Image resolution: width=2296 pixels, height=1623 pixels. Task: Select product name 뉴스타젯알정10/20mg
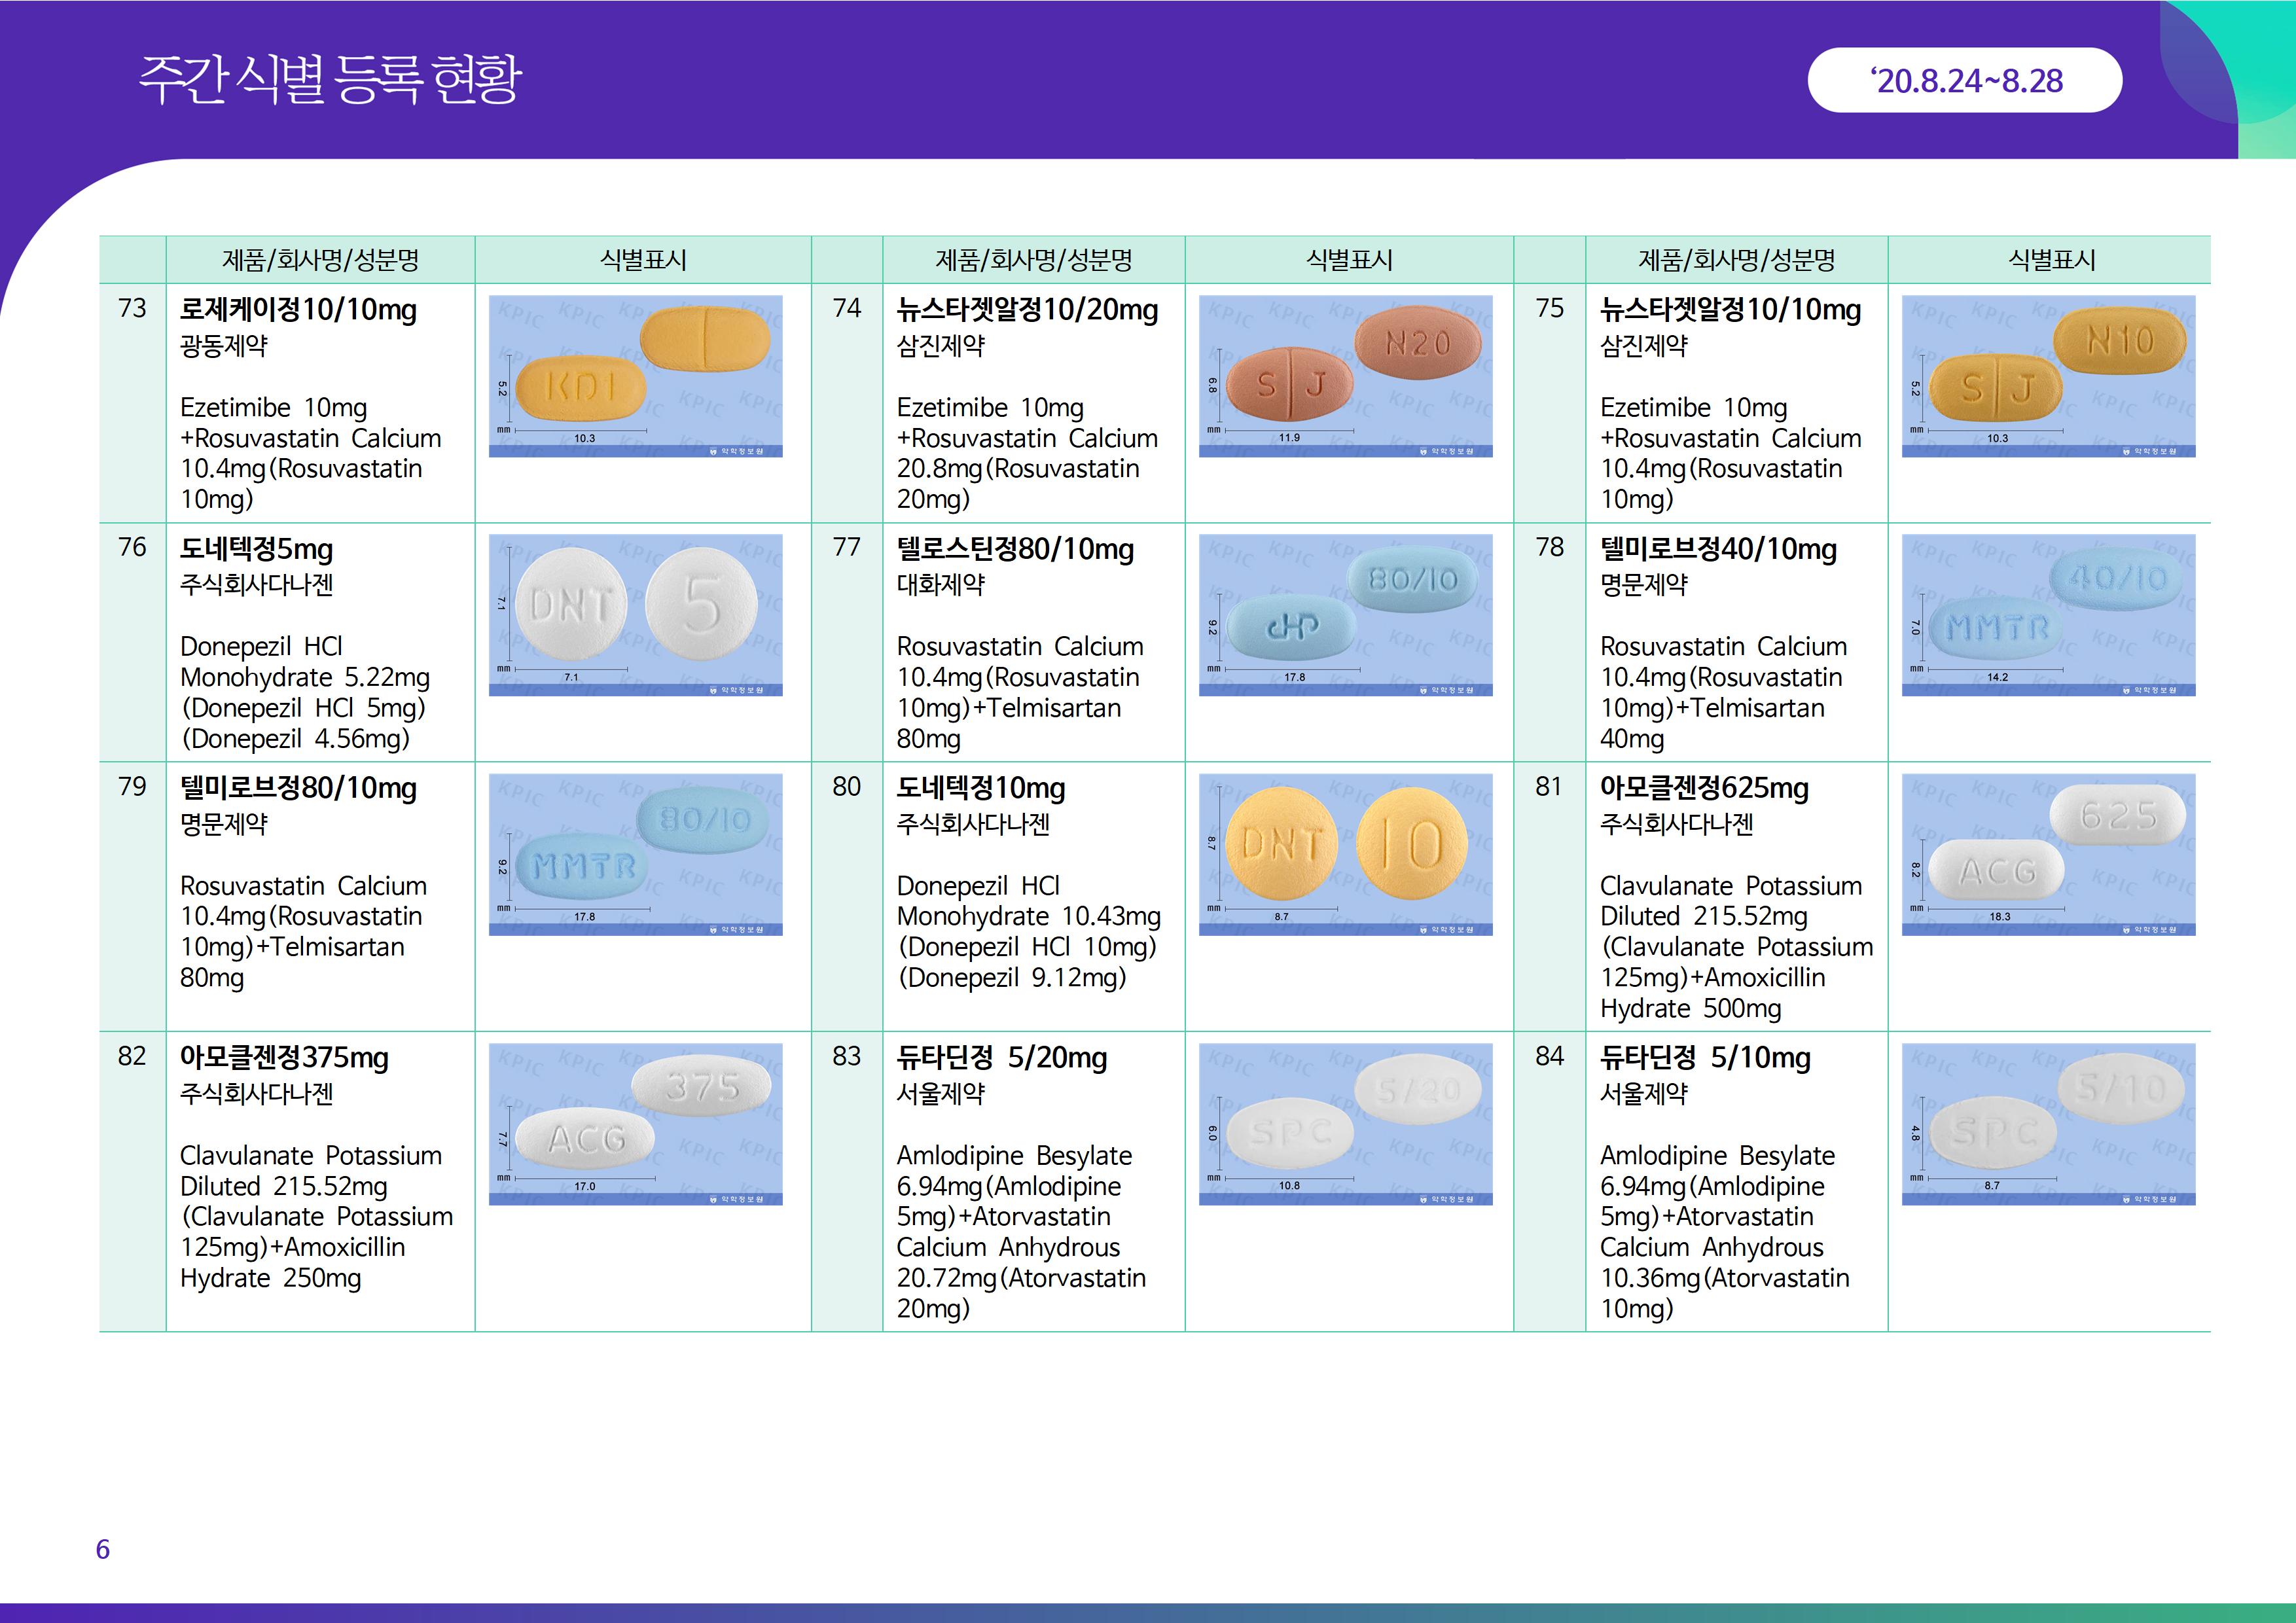[1027, 310]
